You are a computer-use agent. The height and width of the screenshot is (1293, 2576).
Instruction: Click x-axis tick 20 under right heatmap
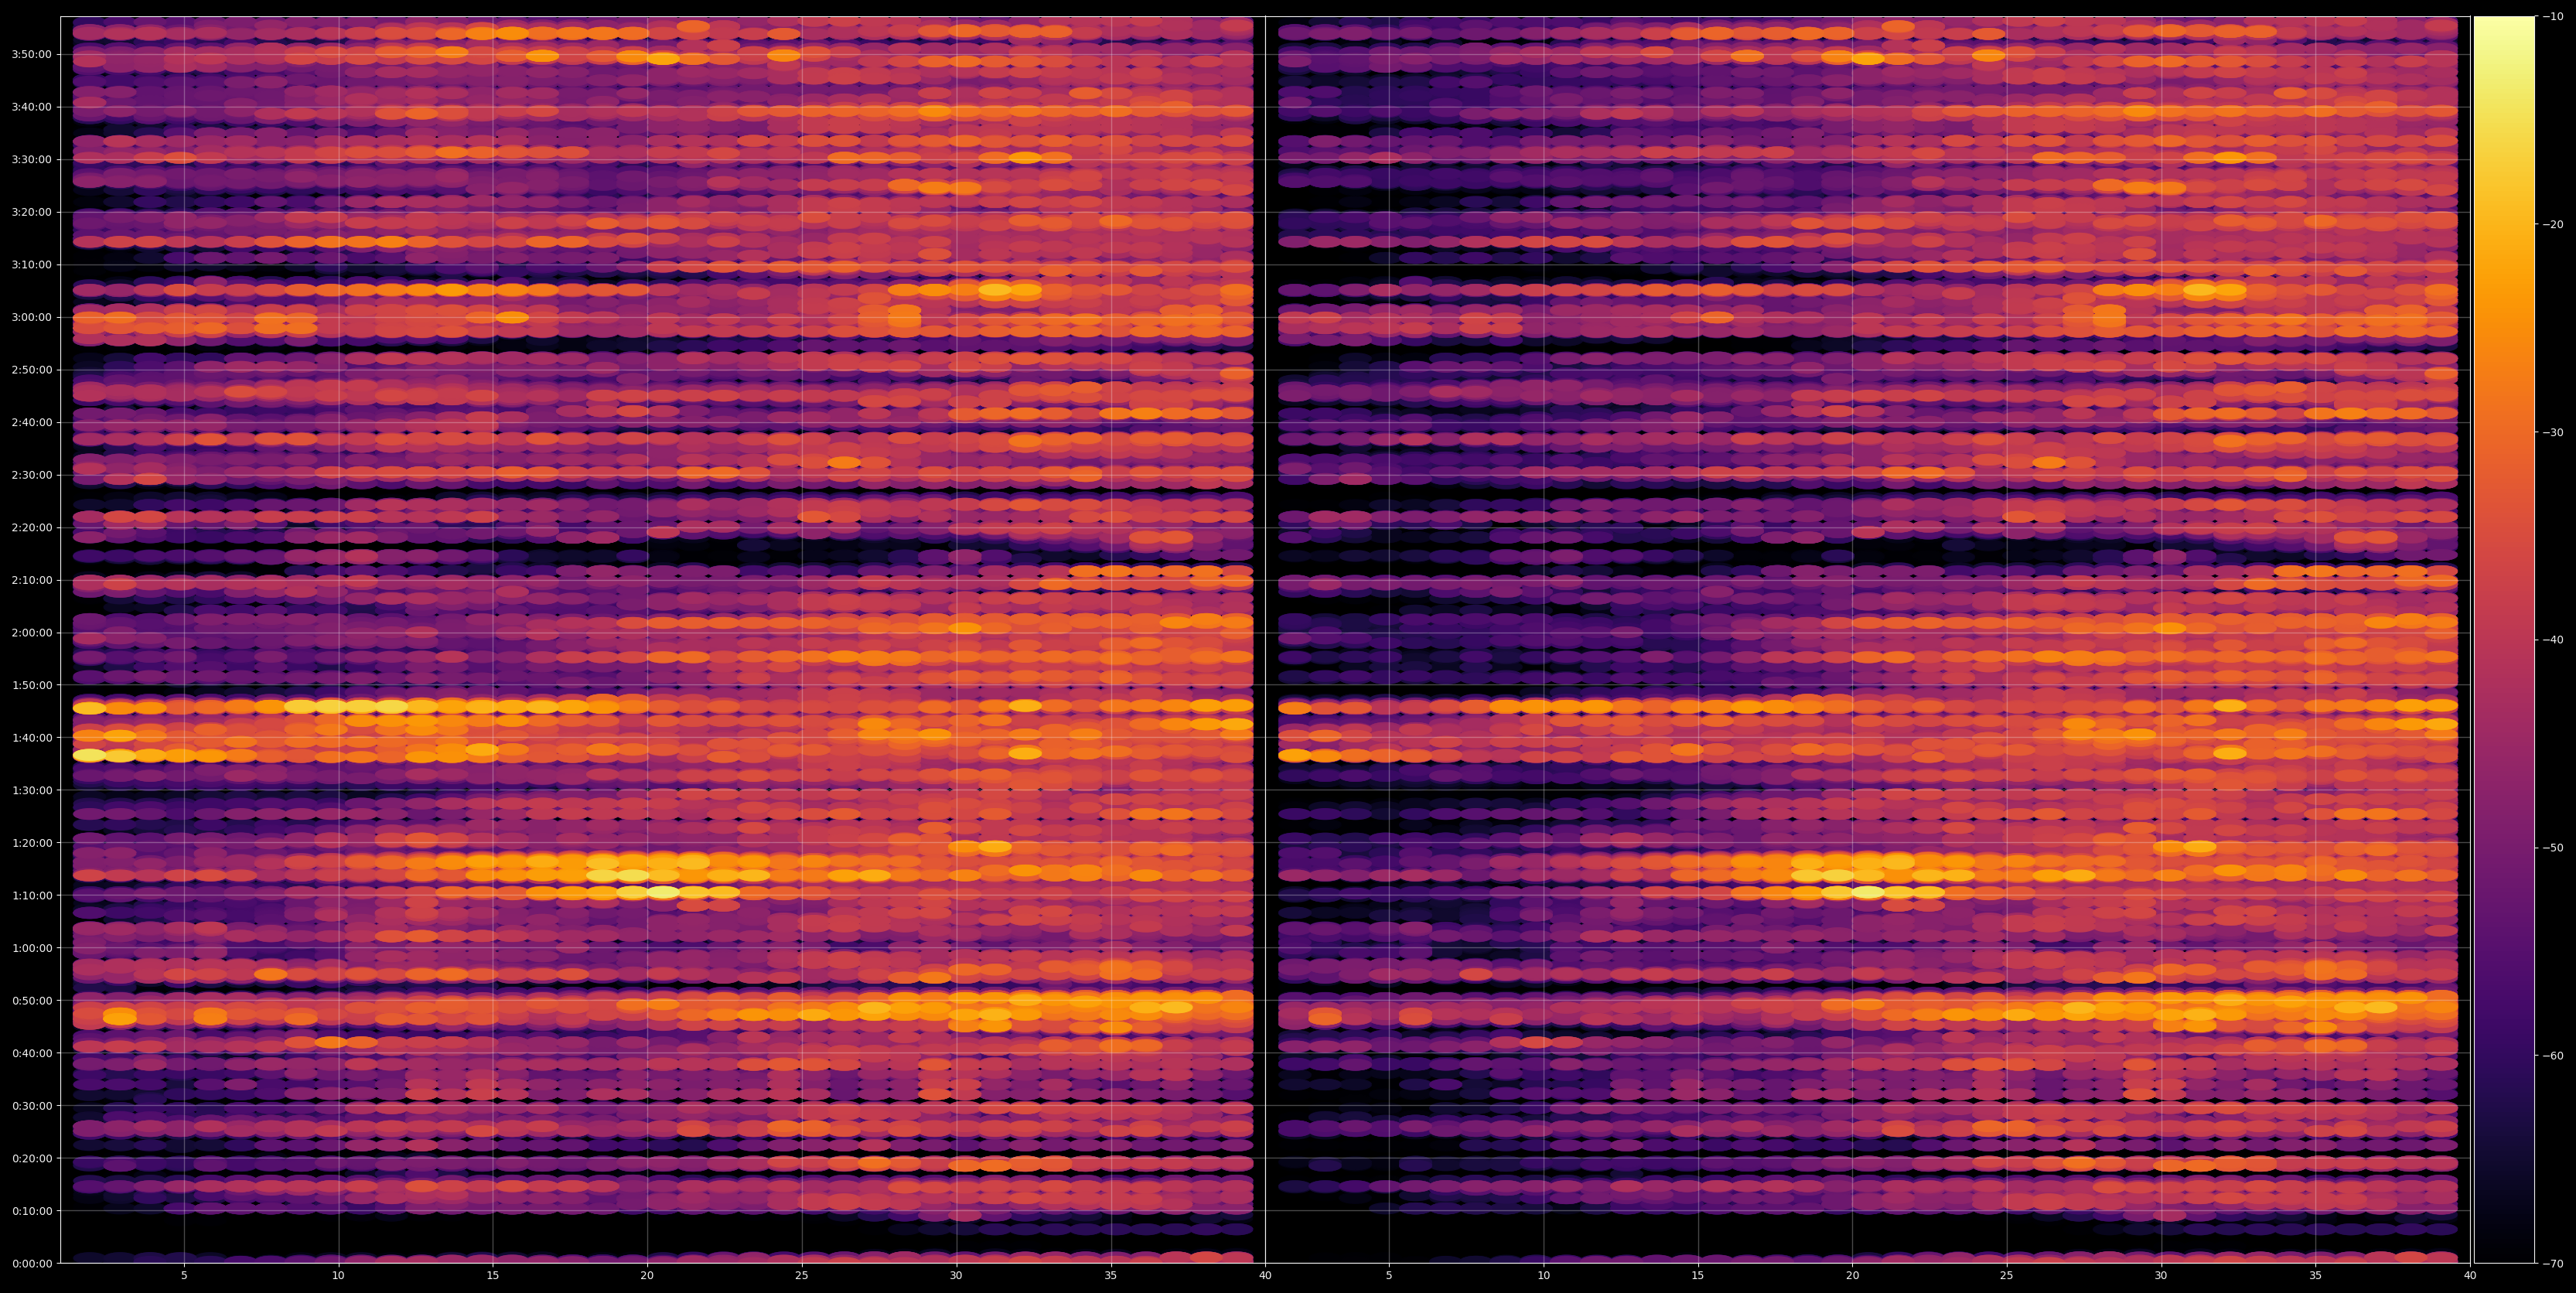coord(1852,1276)
